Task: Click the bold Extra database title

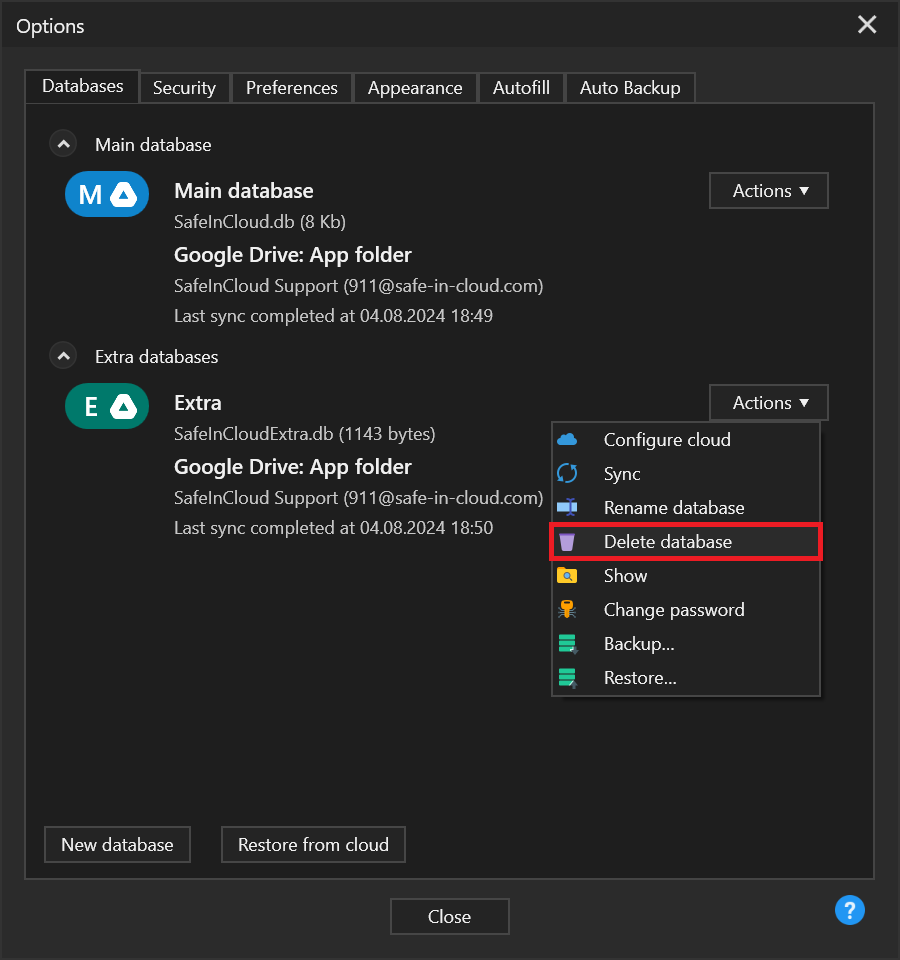Action: click(198, 403)
